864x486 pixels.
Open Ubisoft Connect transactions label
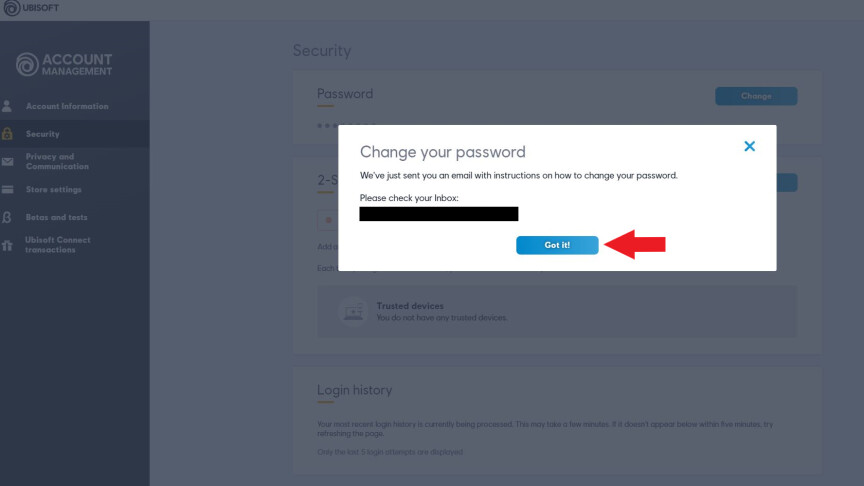58,245
